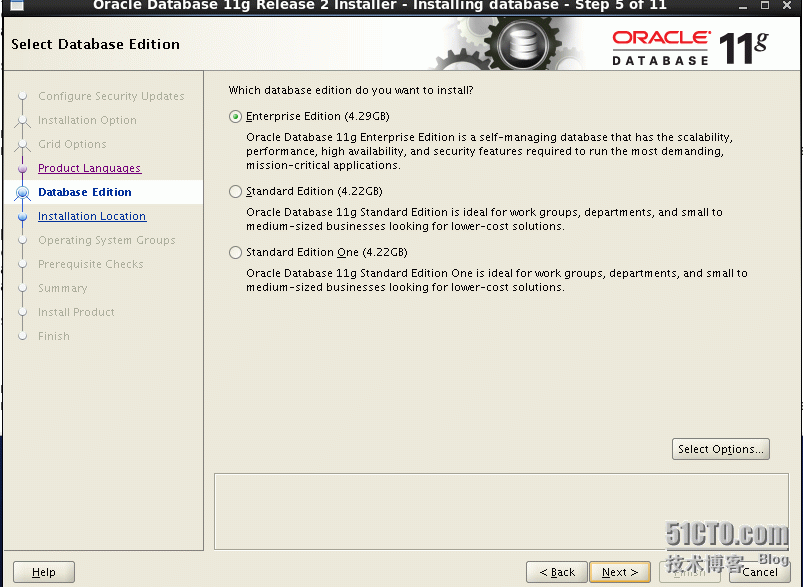Go Back to previous step
The image size is (803, 587).
click(x=557, y=572)
